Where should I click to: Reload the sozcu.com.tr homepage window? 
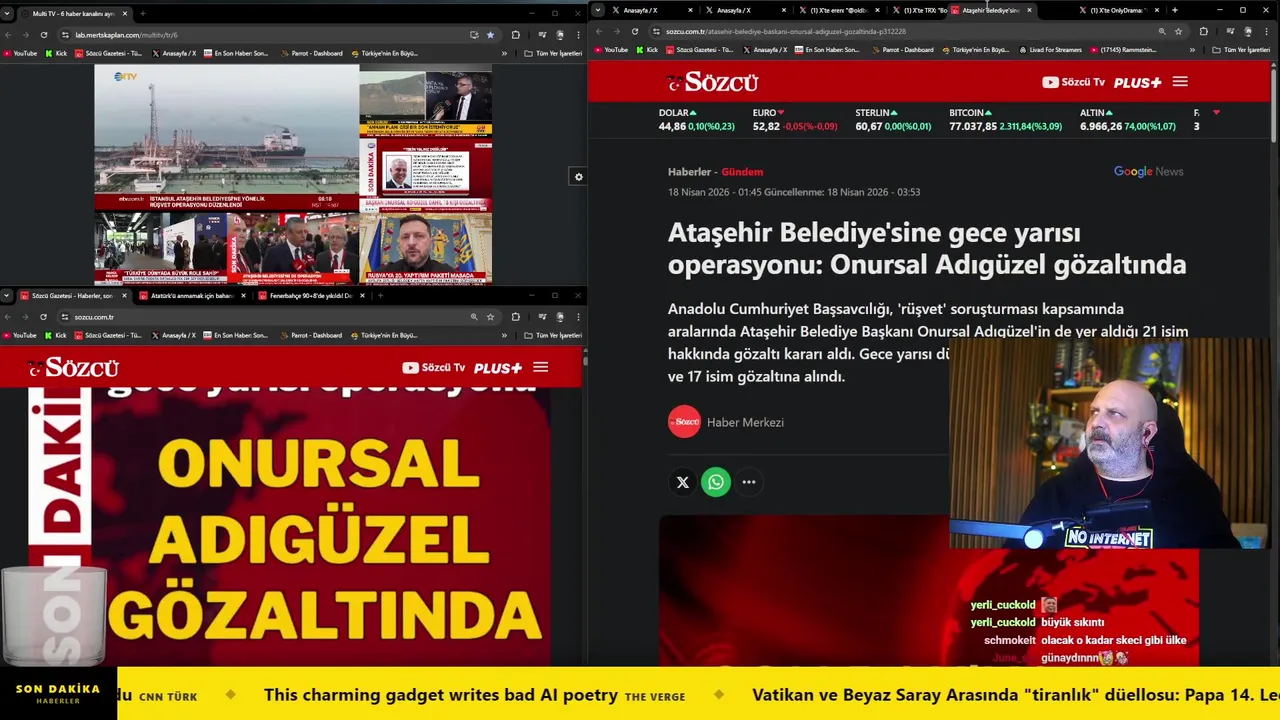pos(43,317)
